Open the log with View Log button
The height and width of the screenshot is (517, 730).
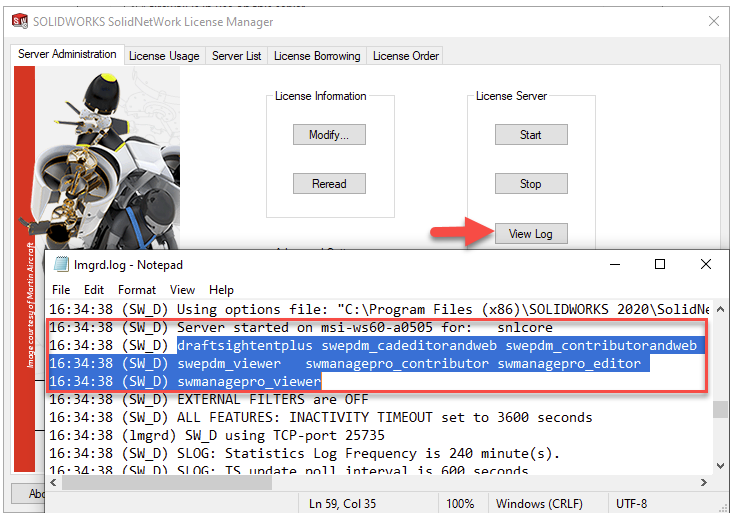(x=530, y=234)
